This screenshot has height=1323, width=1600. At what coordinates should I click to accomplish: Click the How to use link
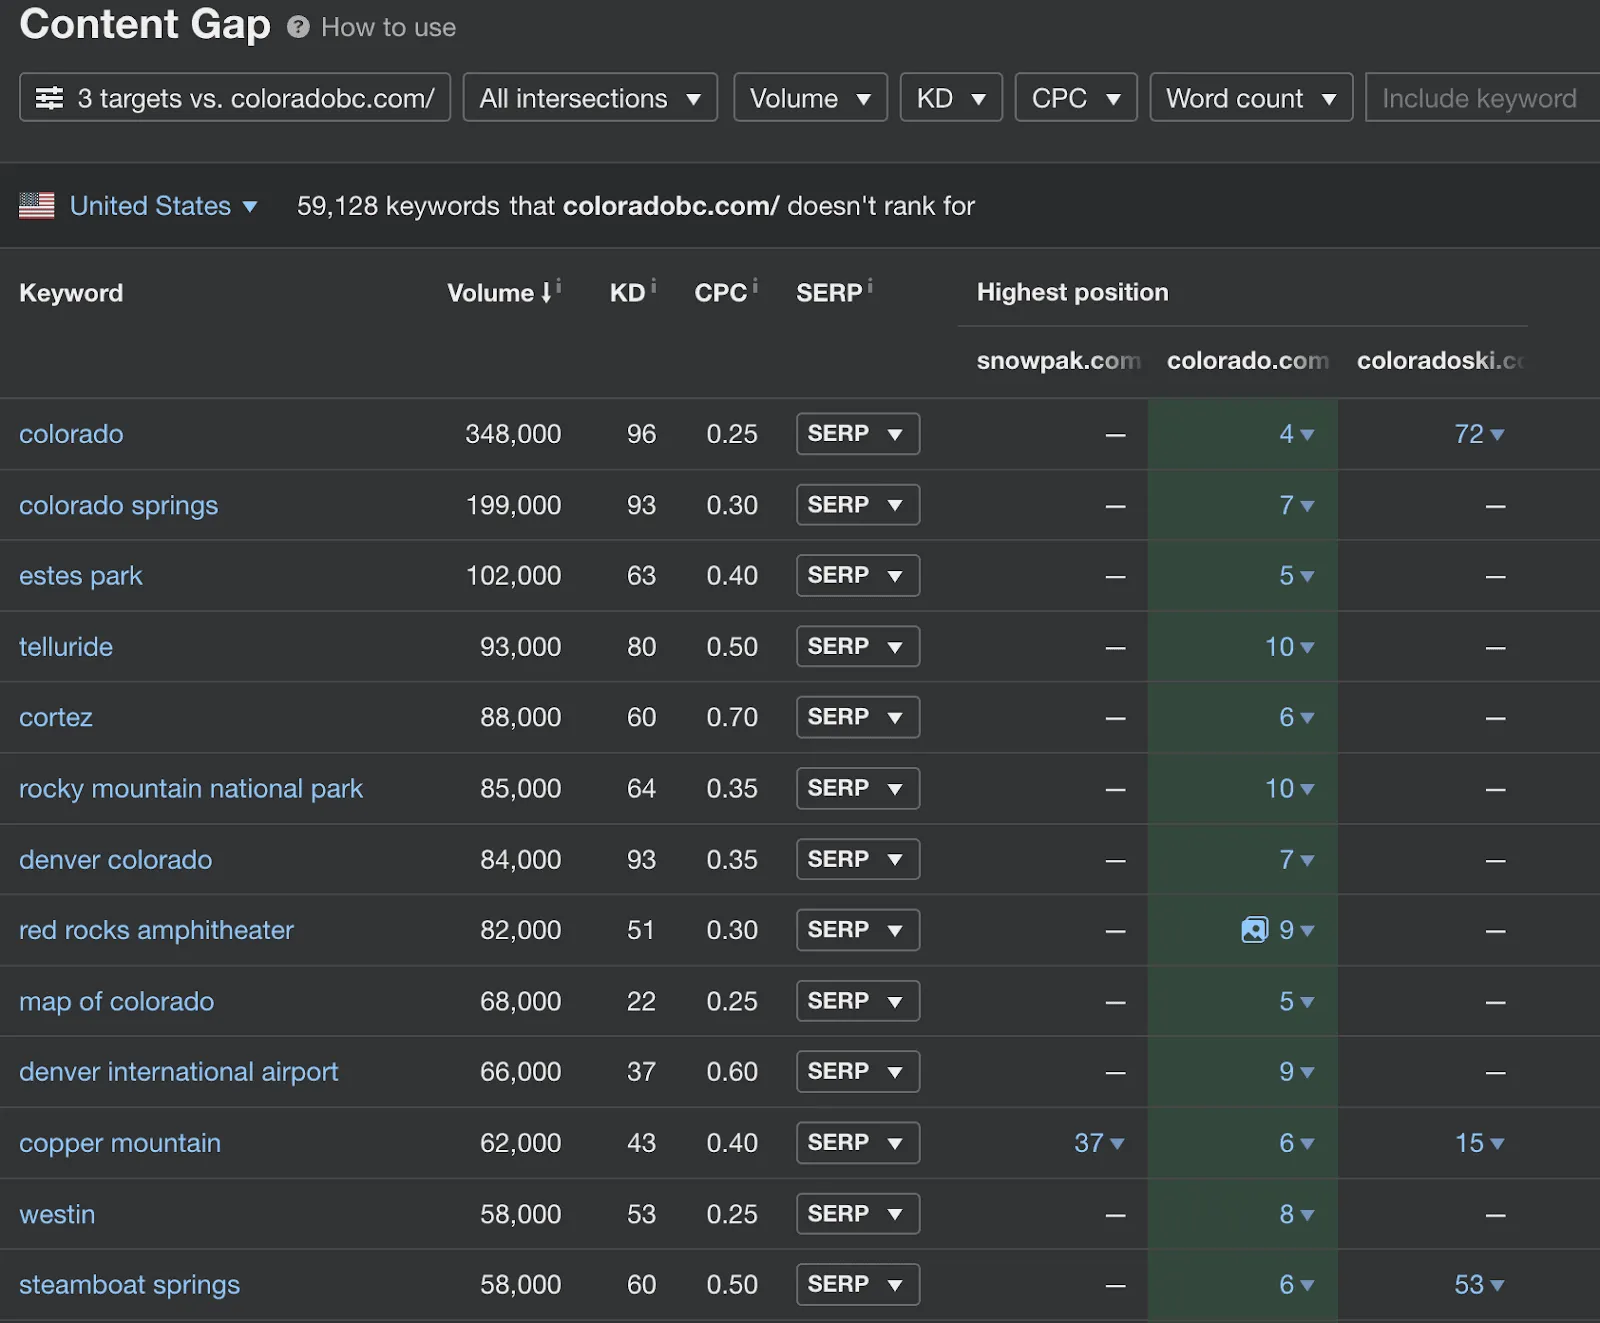coord(388,27)
